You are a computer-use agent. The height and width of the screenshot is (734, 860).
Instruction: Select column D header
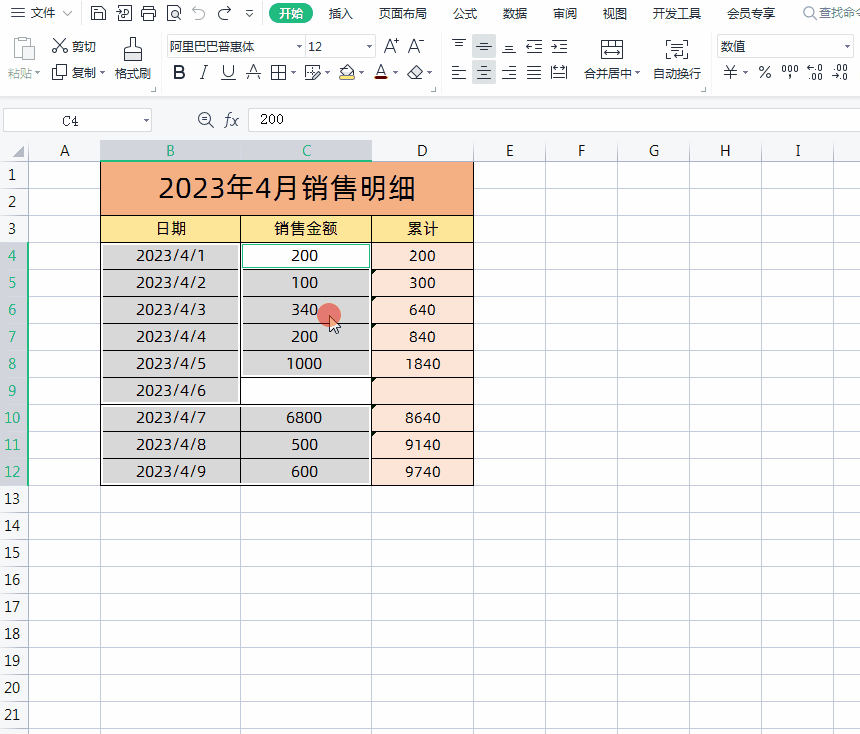click(x=422, y=151)
